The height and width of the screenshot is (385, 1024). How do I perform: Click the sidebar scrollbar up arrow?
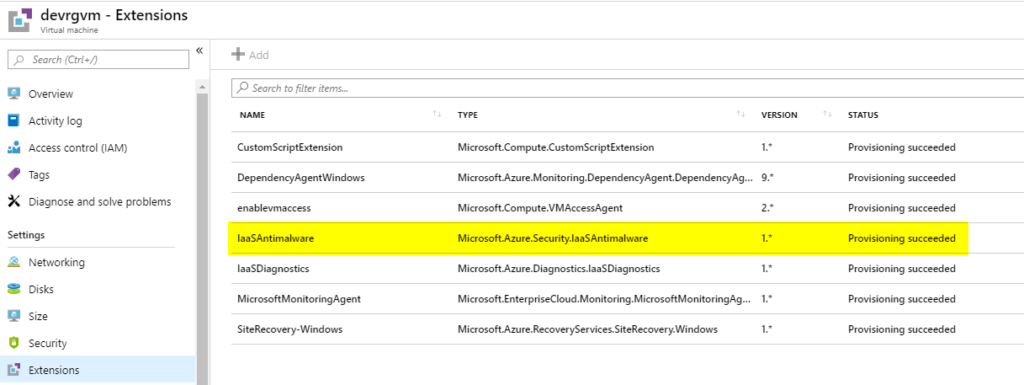pyautogui.click(x=202, y=86)
